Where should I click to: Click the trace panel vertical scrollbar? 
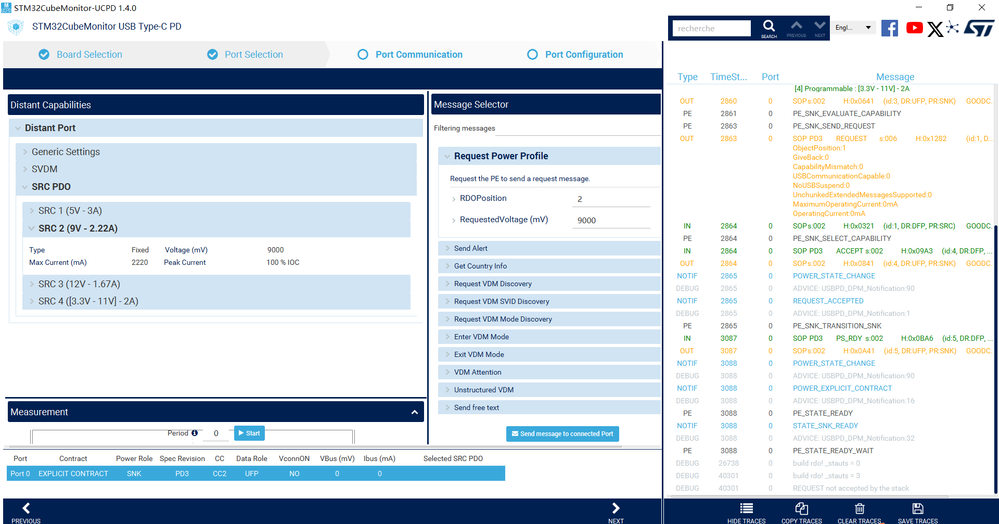point(995,360)
